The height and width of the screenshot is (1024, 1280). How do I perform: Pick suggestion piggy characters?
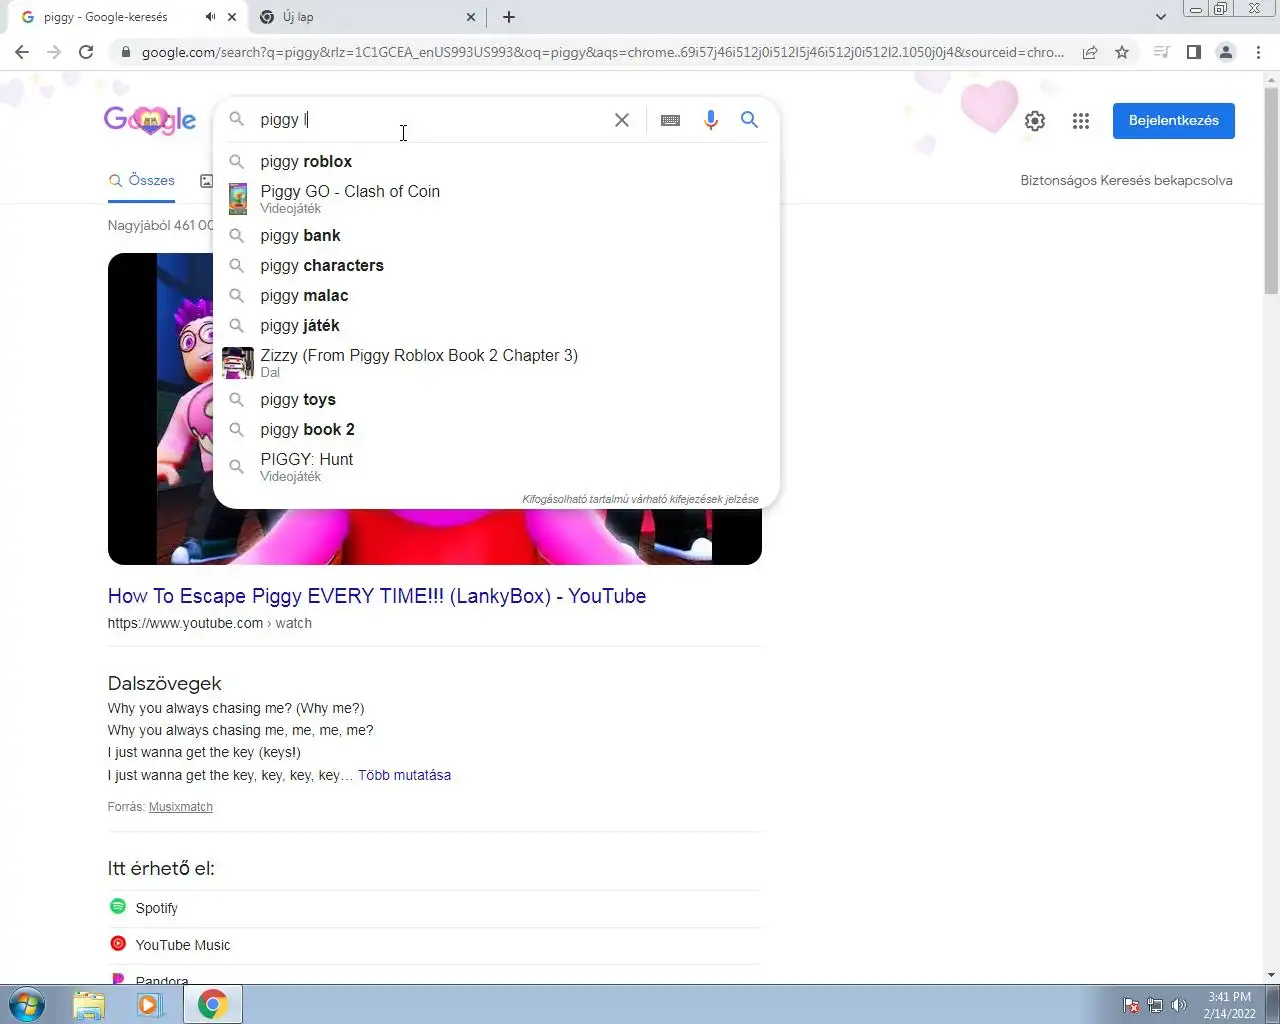coord(496,265)
